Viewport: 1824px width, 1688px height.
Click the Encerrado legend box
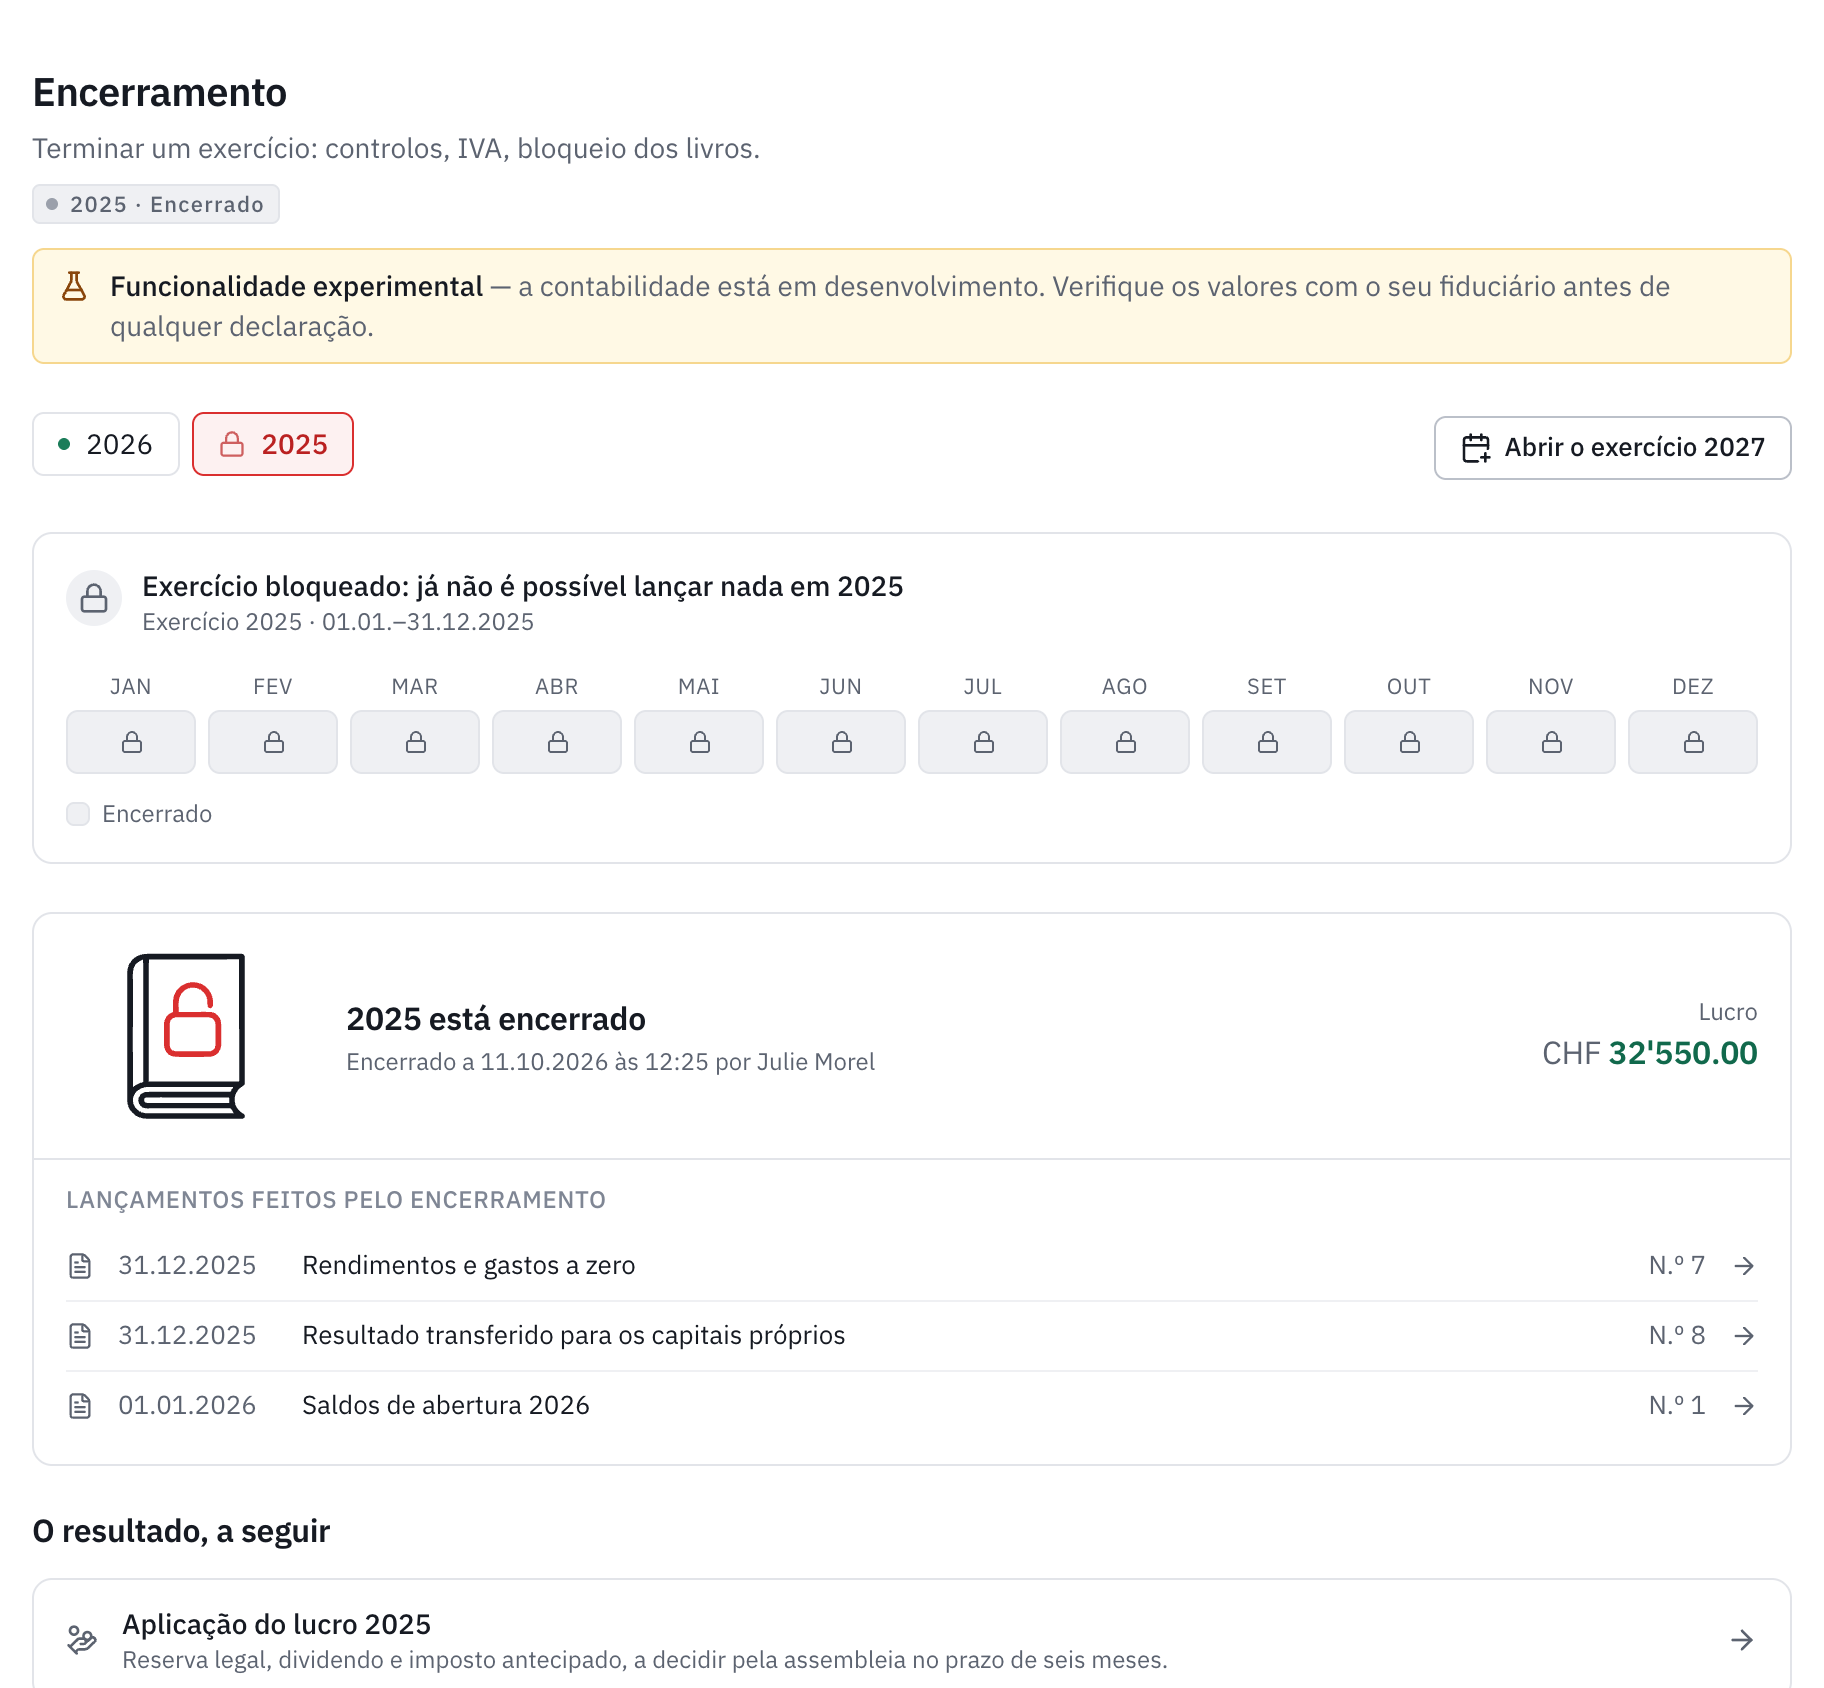click(x=78, y=814)
